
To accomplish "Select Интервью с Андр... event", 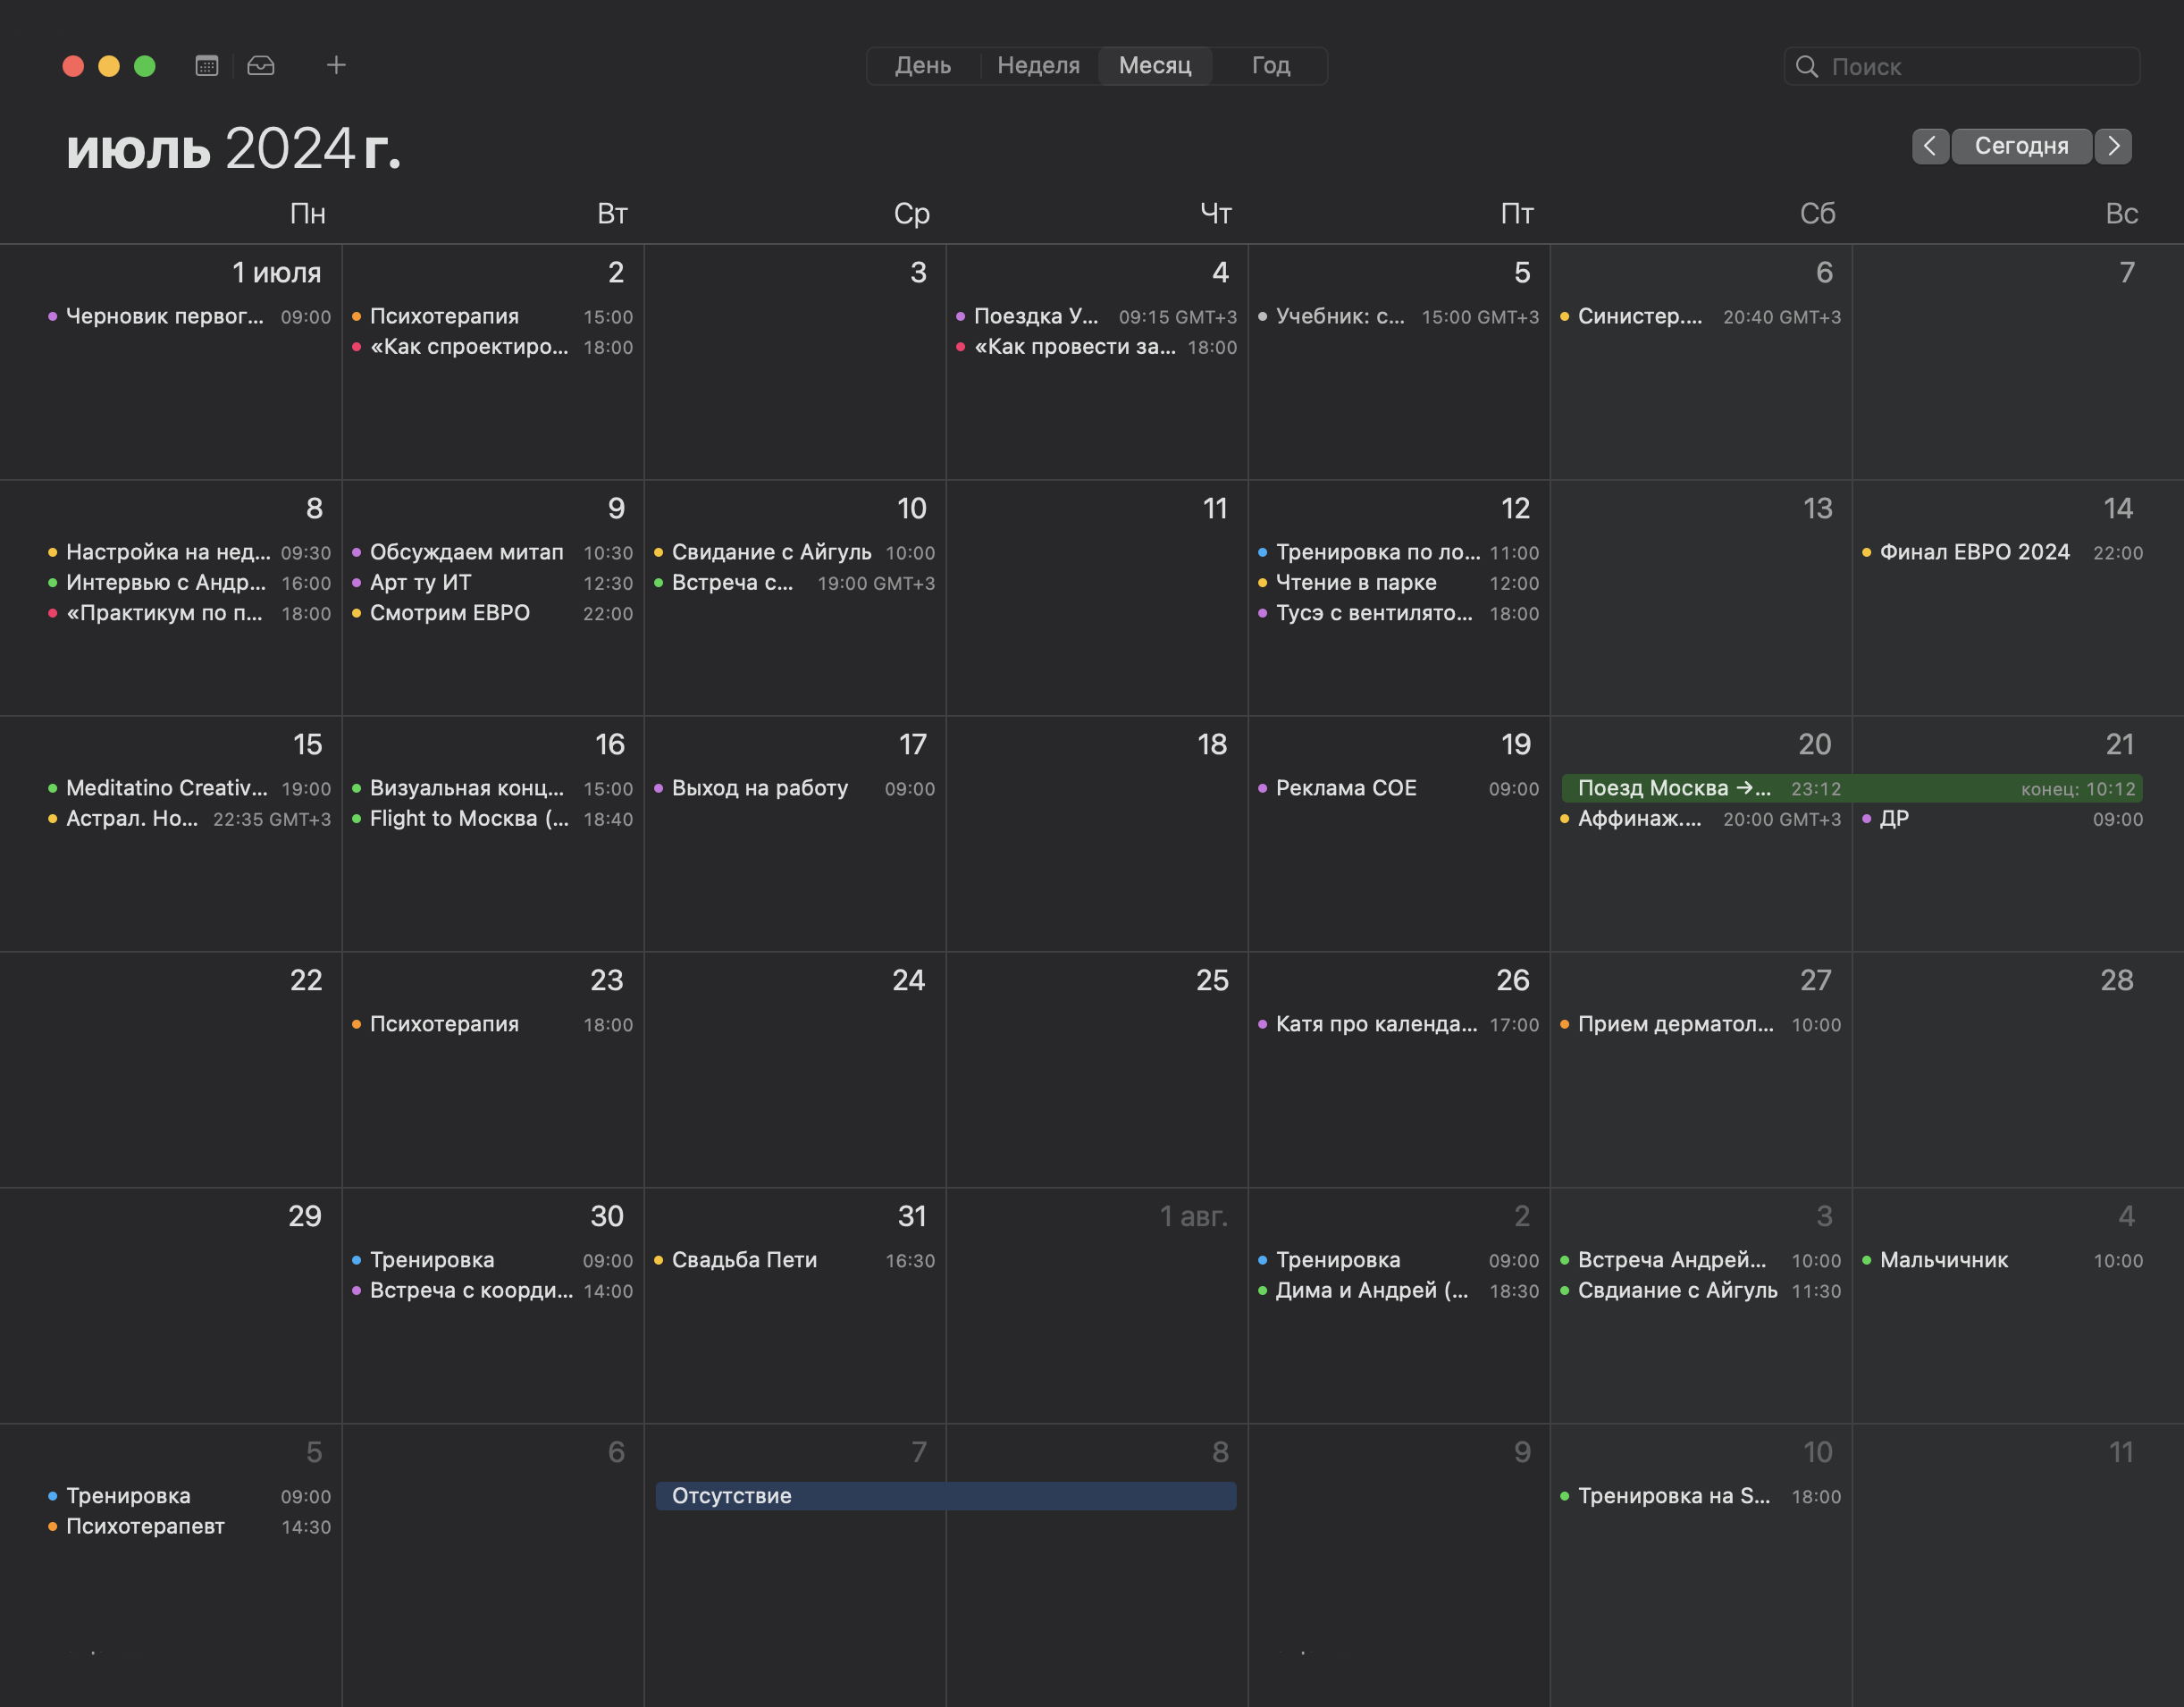I will pyautogui.click(x=189, y=583).
